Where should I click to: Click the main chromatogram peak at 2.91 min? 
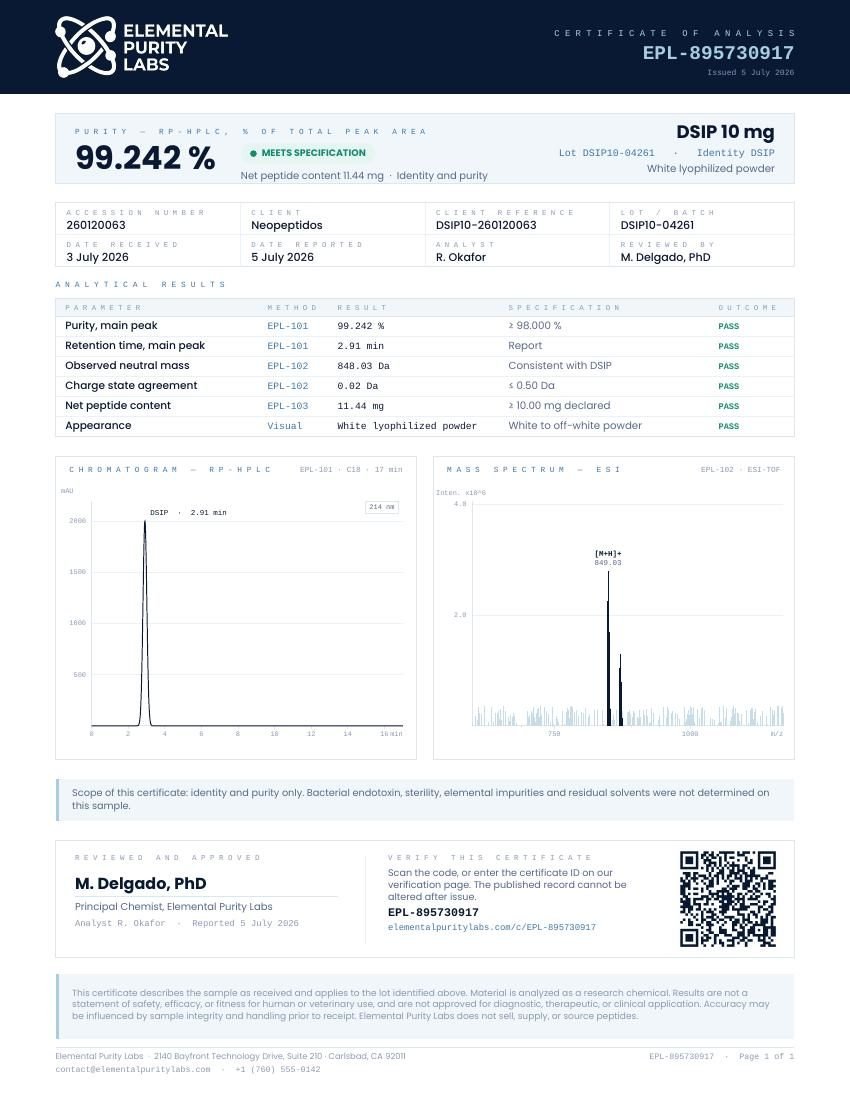pyautogui.click(x=145, y=623)
